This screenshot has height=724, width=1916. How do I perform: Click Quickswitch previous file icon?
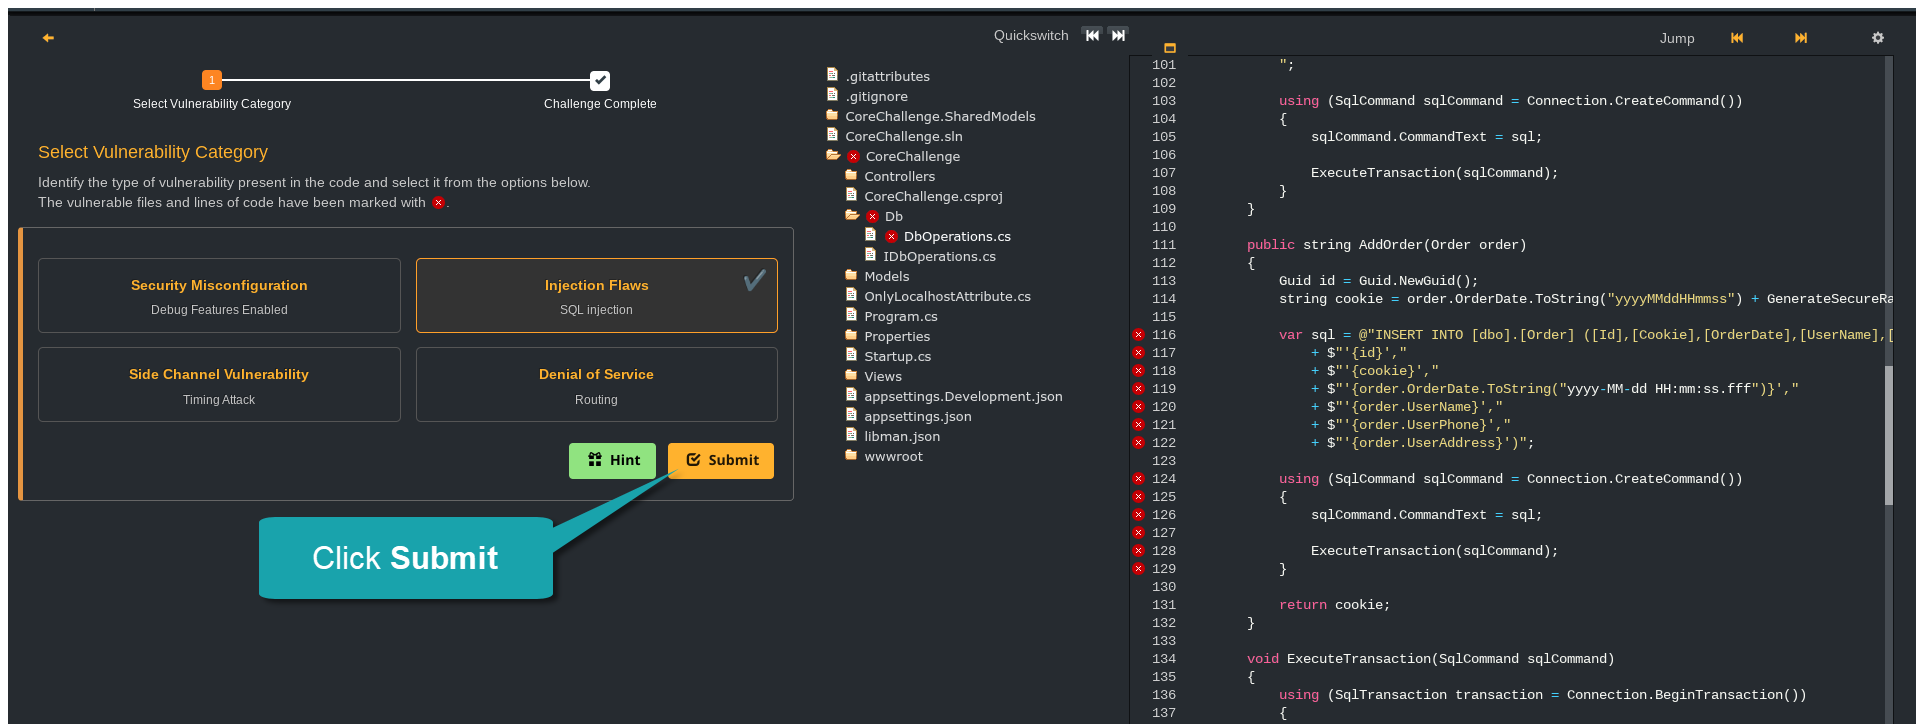click(x=1092, y=35)
